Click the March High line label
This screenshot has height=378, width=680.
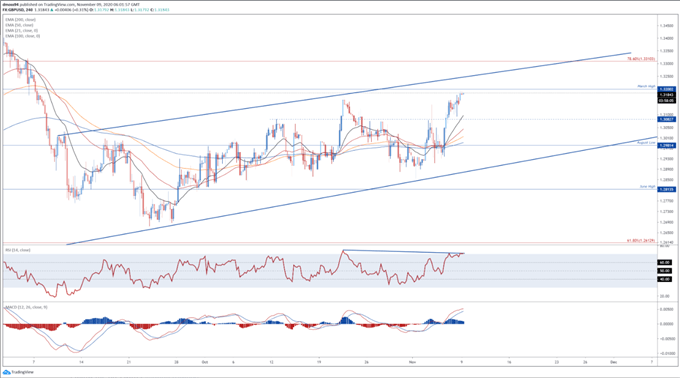[646, 86]
